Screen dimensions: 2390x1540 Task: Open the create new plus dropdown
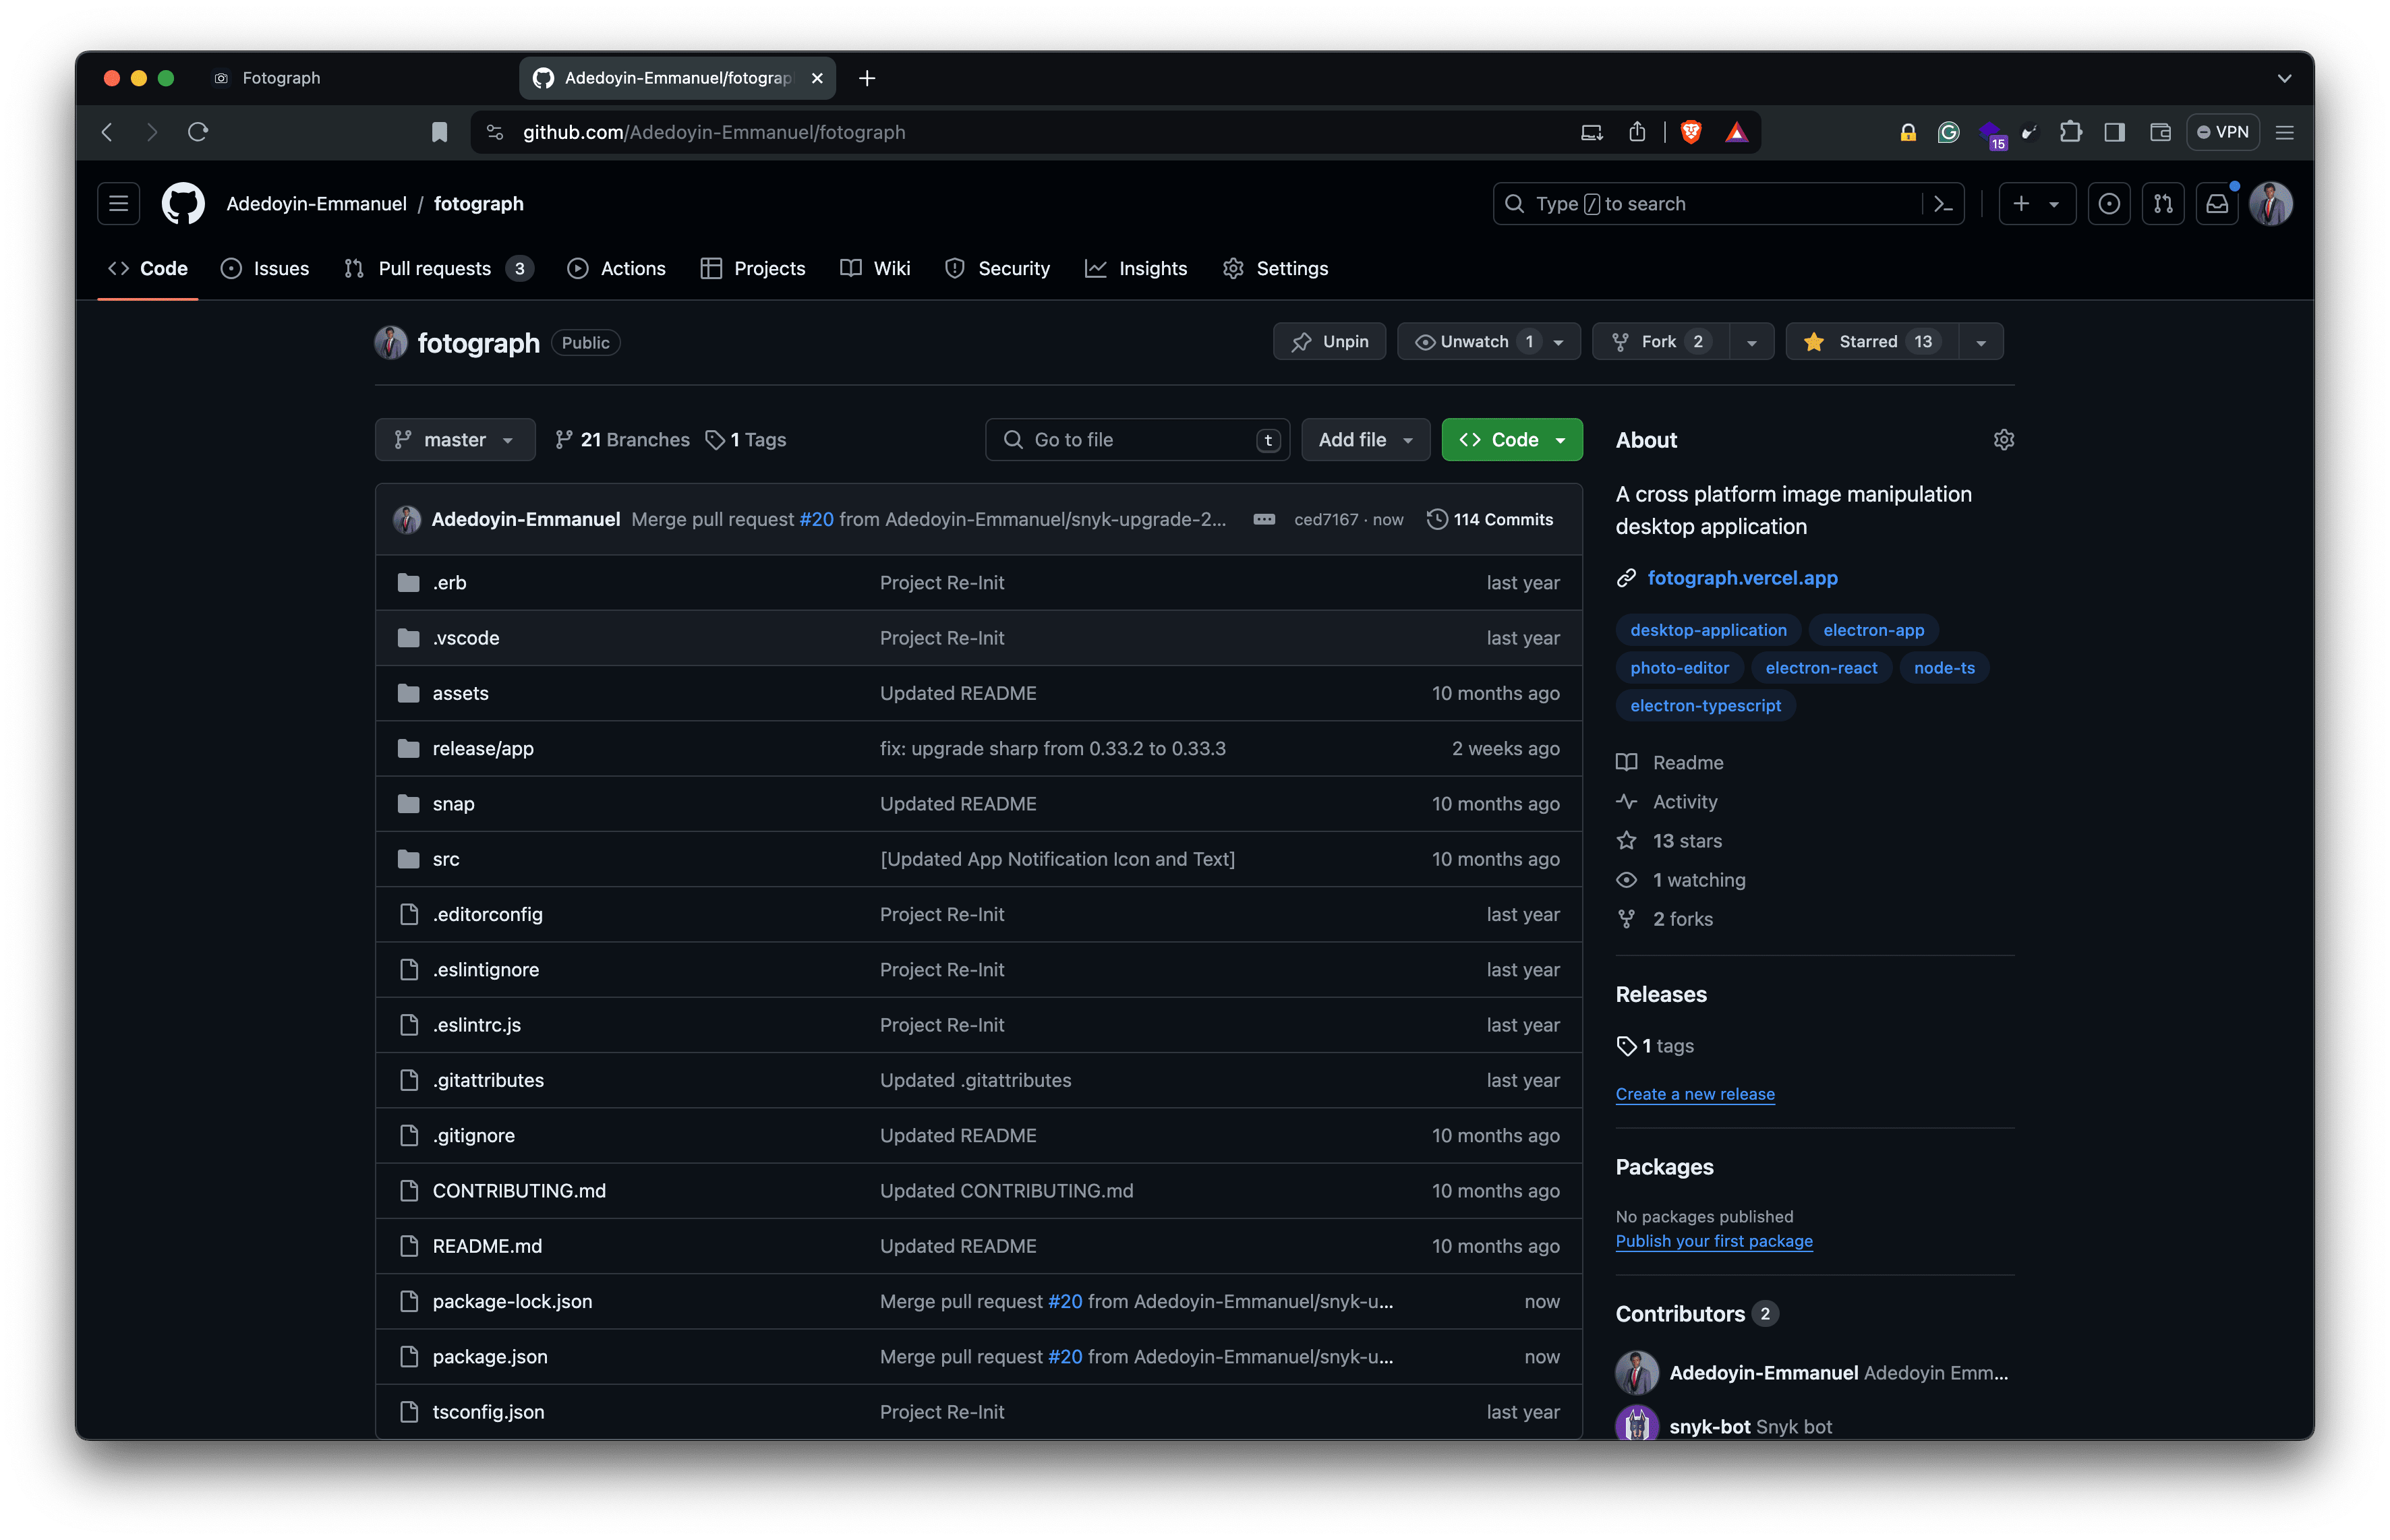2036,204
